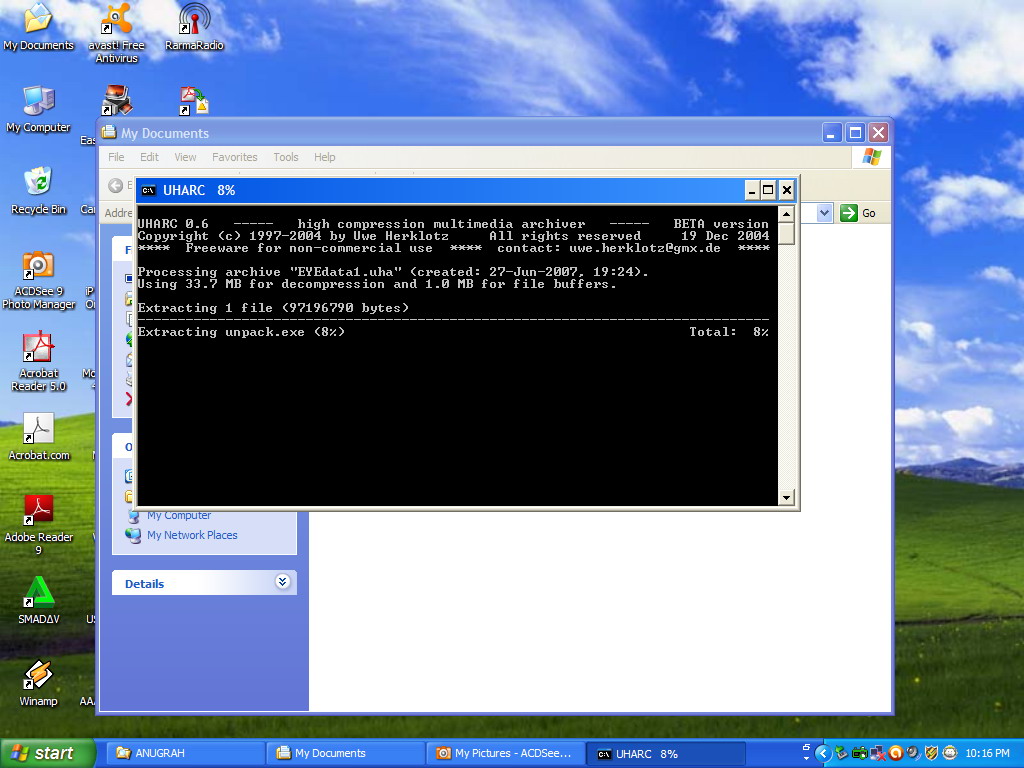Viewport: 1024px width, 768px height.
Task: Select the Recycle Bin icon
Action: pos(38,190)
